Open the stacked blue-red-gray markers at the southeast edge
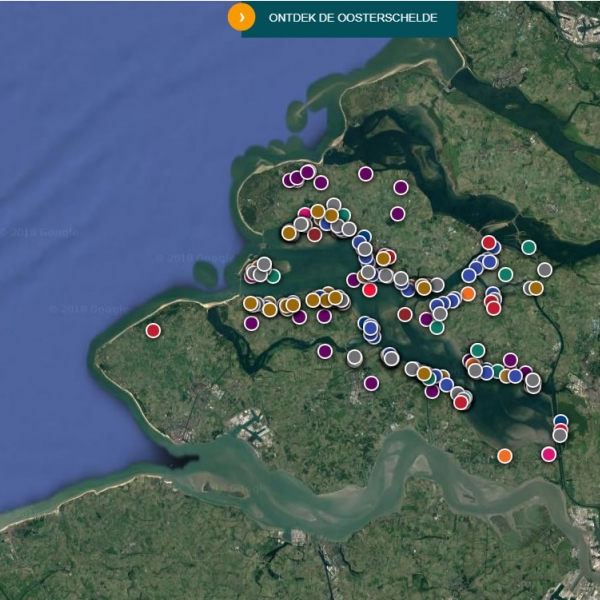This screenshot has width=600, height=600. (x=560, y=428)
